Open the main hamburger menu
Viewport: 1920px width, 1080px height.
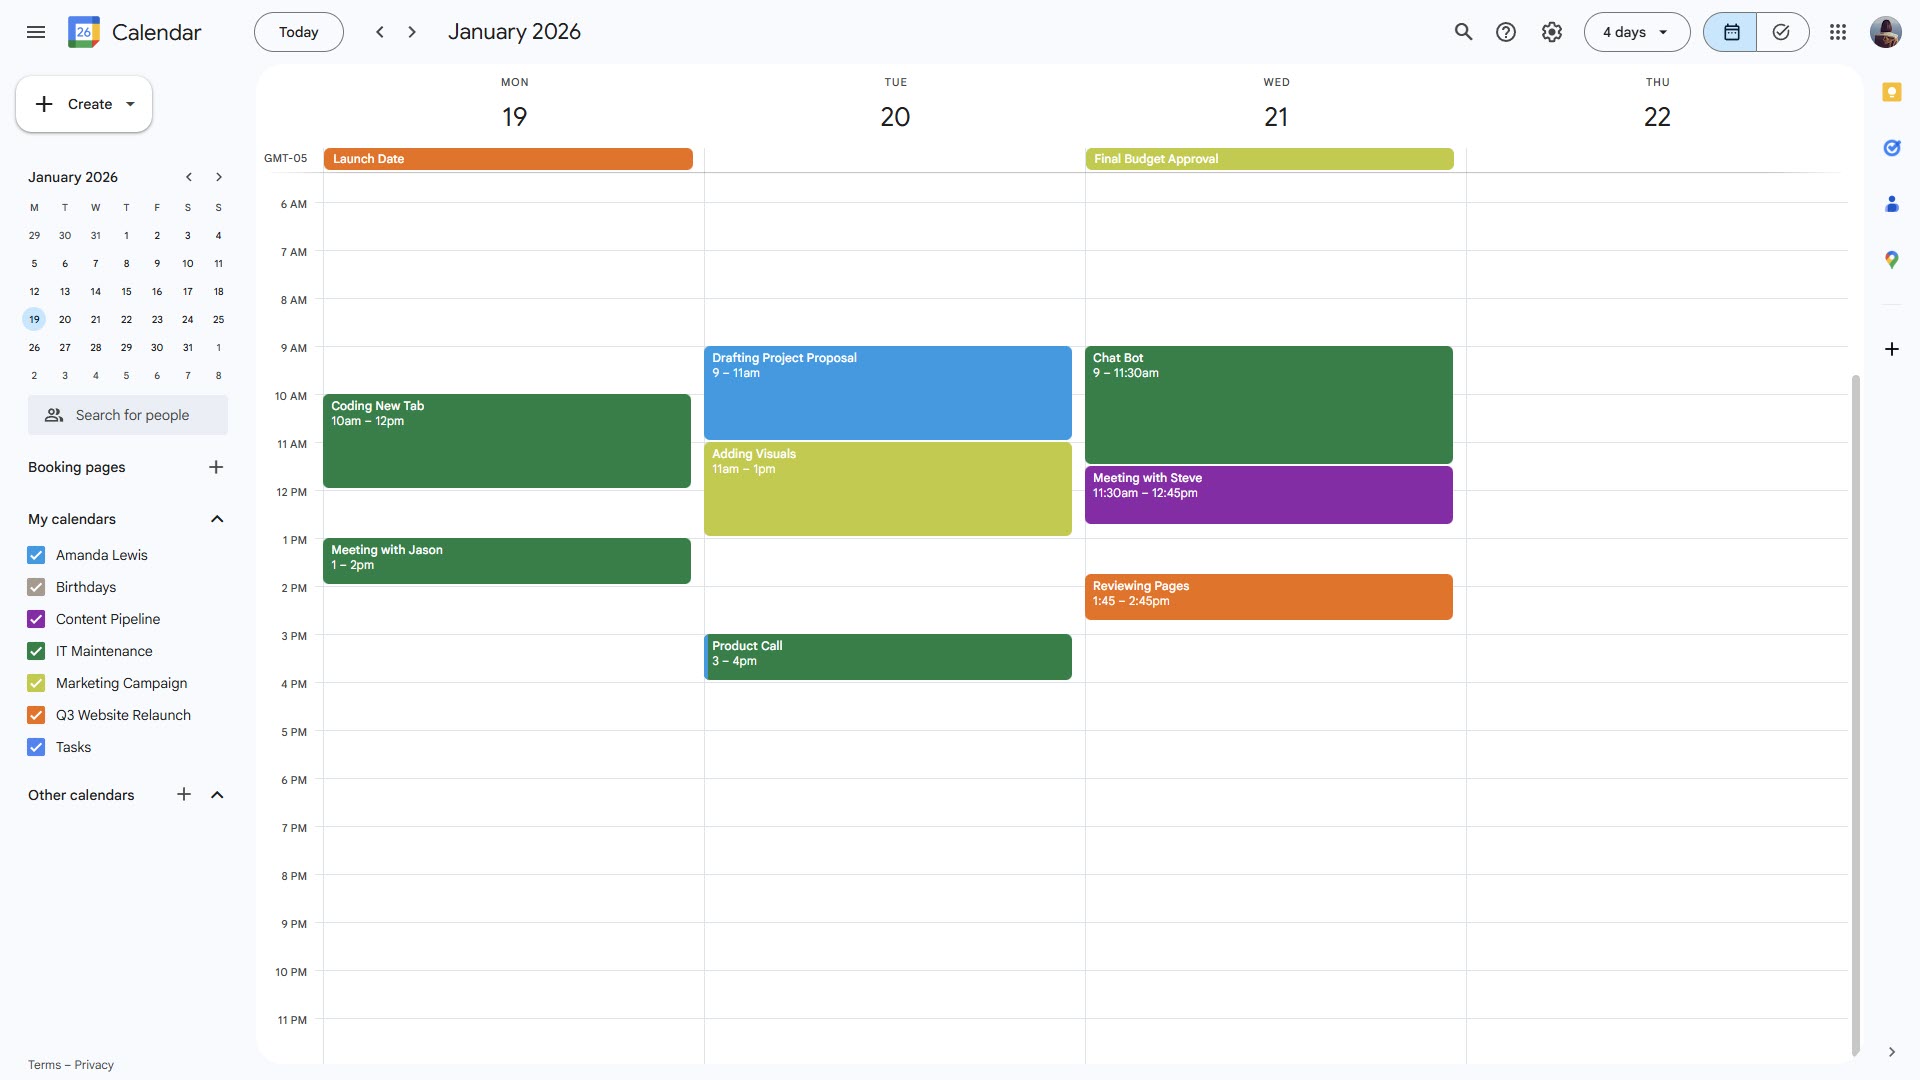[x=36, y=31]
